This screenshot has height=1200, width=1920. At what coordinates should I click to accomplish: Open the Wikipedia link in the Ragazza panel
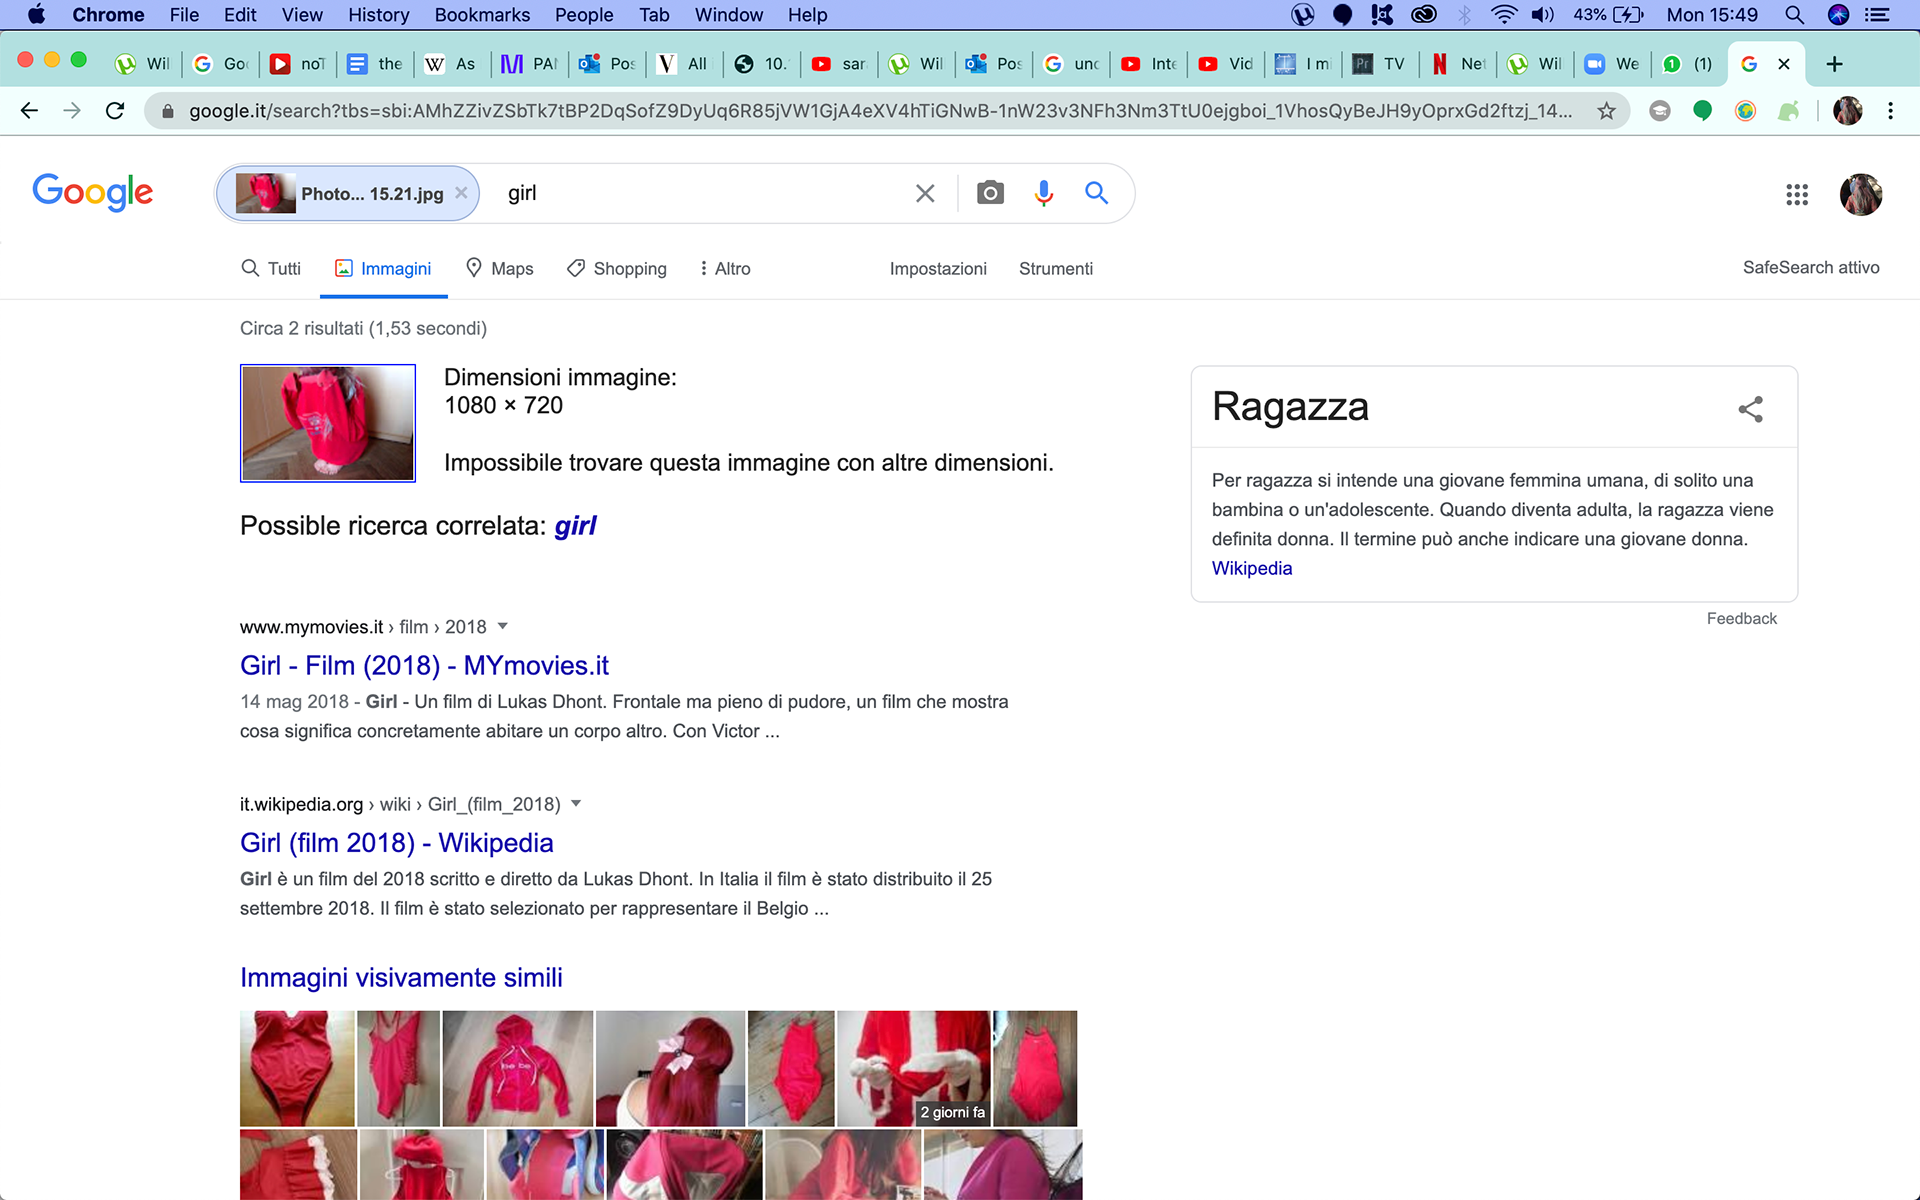pos(1252,568)
